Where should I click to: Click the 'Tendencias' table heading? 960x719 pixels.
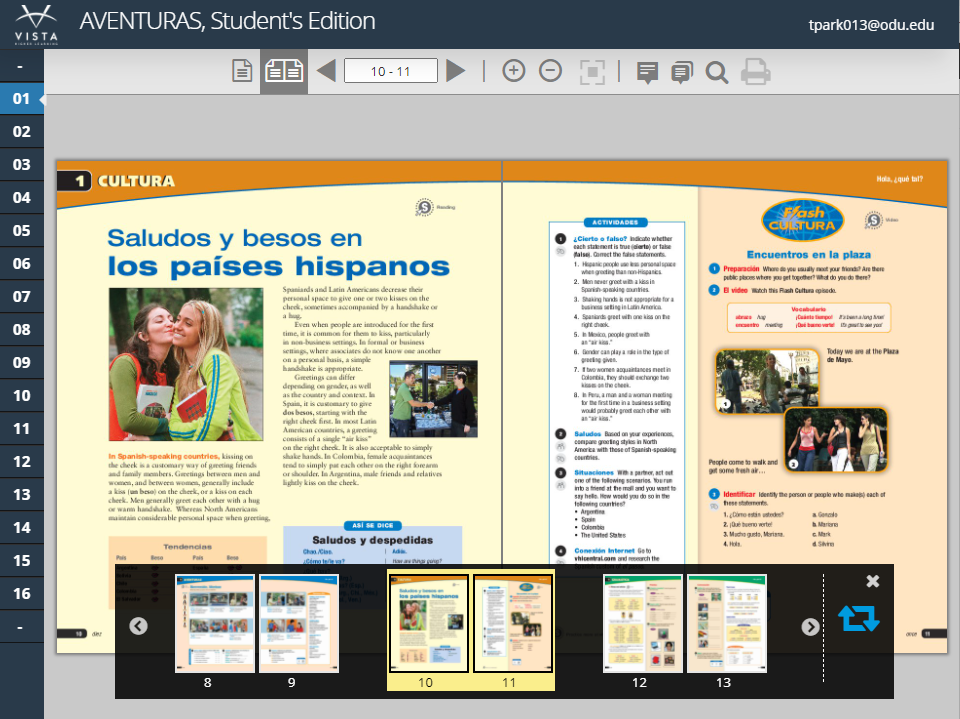187,546
